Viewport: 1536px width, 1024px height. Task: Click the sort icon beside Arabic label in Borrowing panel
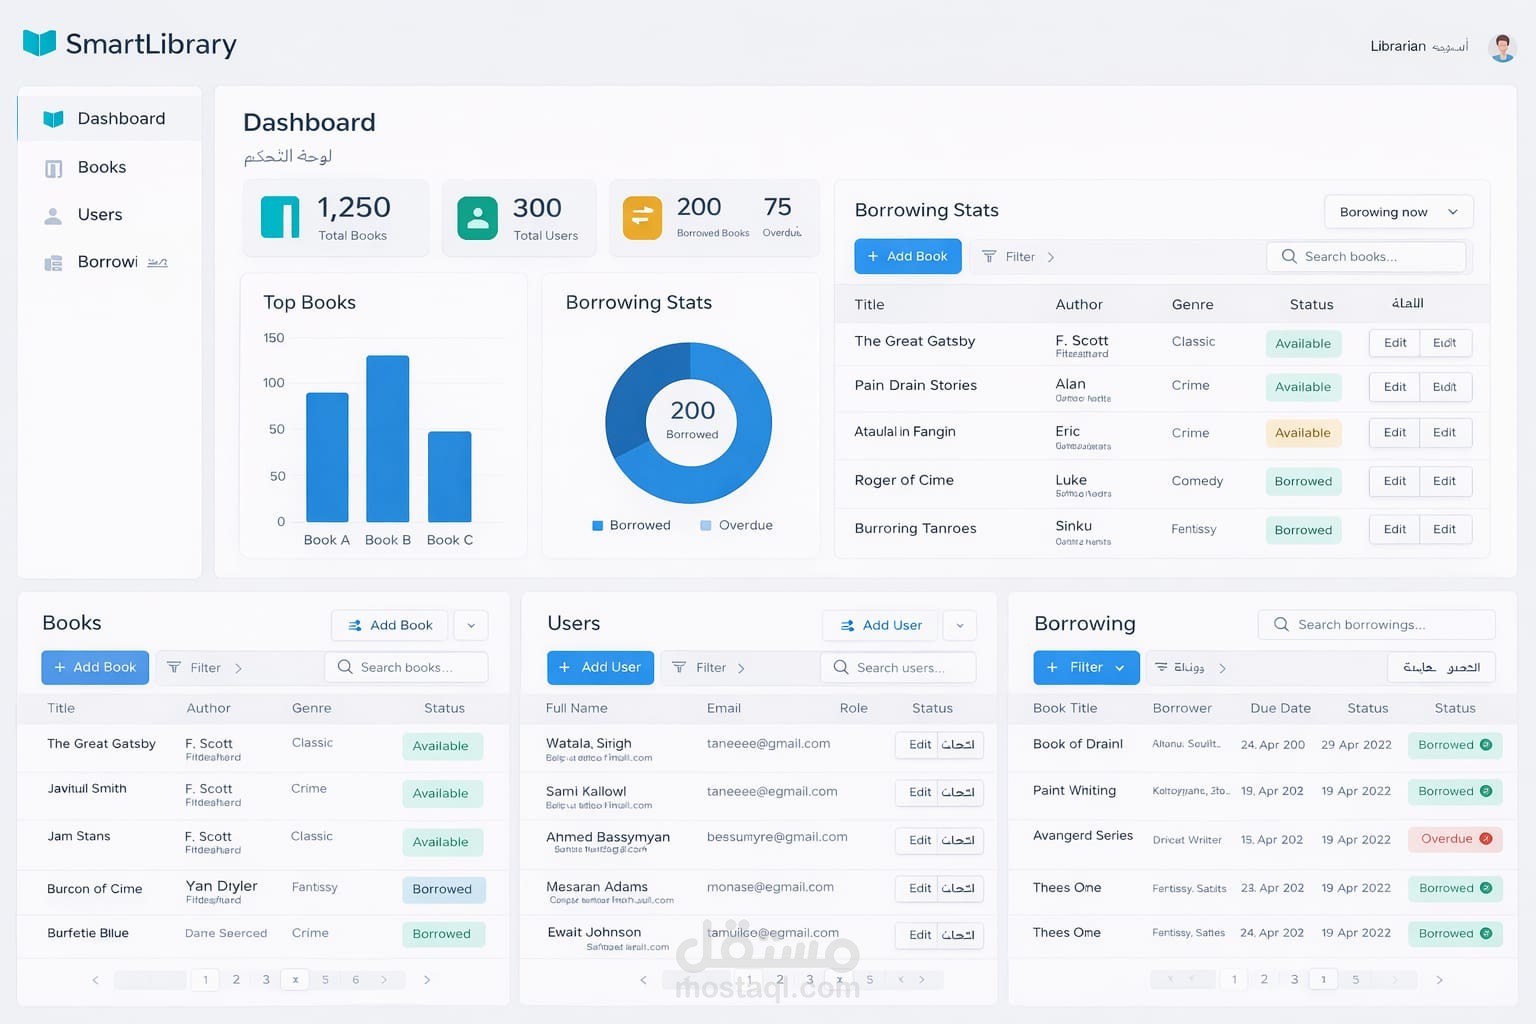pyautogui.click(x=1161, y=667)
